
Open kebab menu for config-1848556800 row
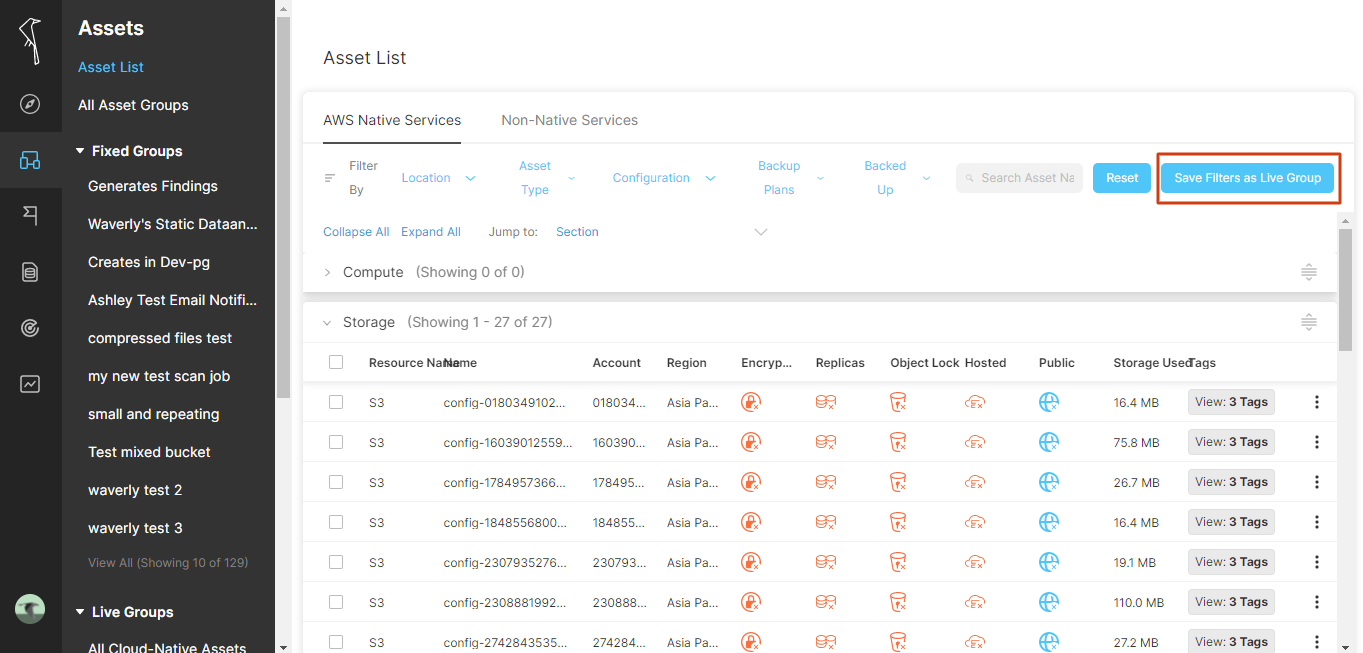(1317, 522)
